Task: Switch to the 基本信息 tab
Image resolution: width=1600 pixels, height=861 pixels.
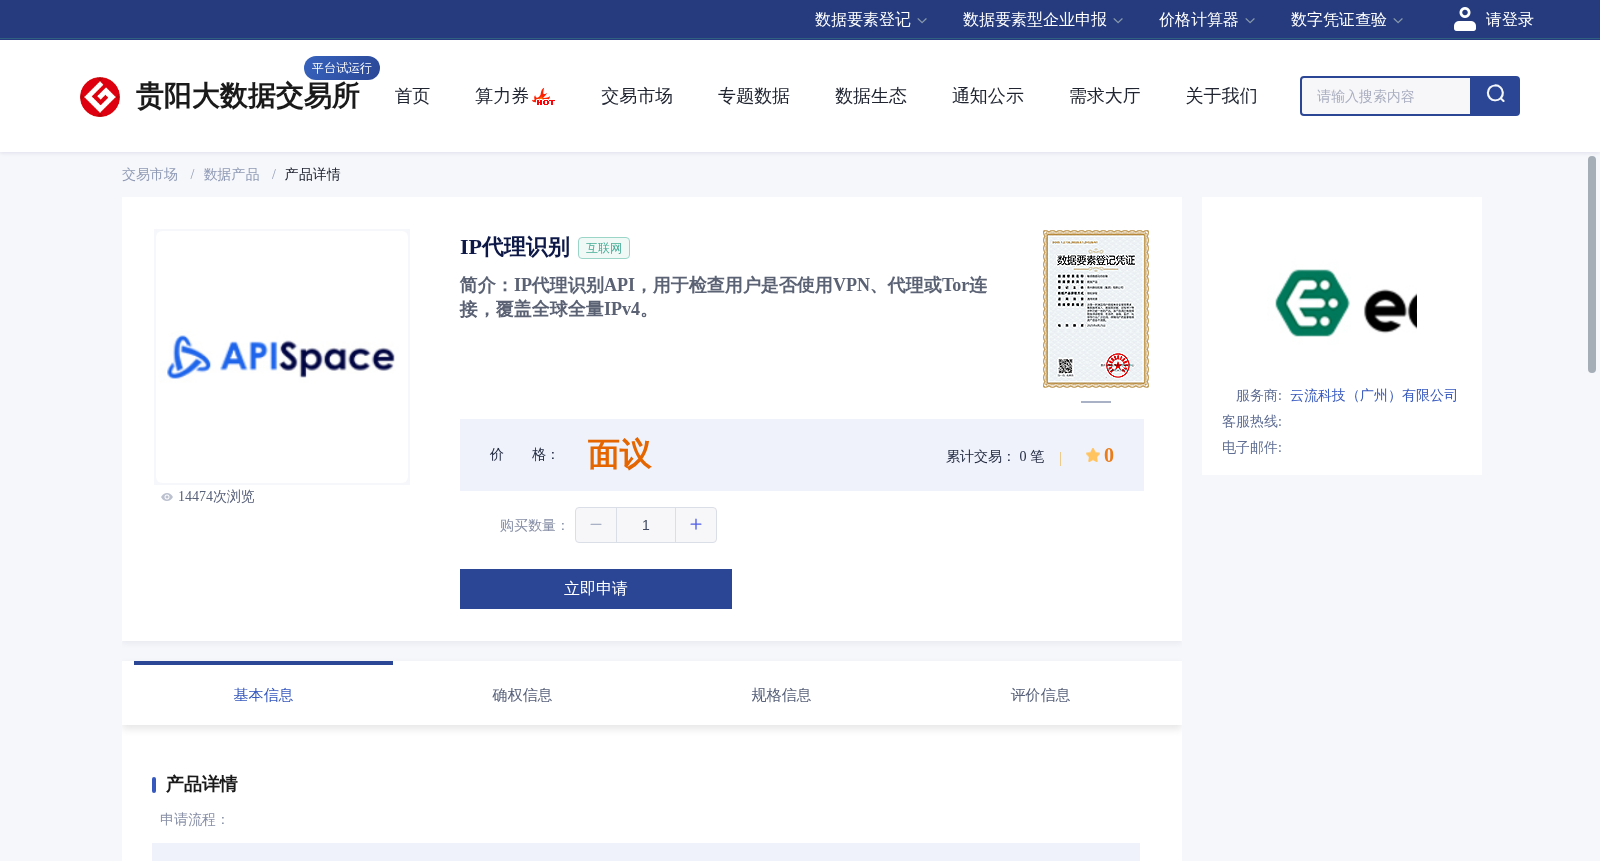Action: click(x=263, y=695)
